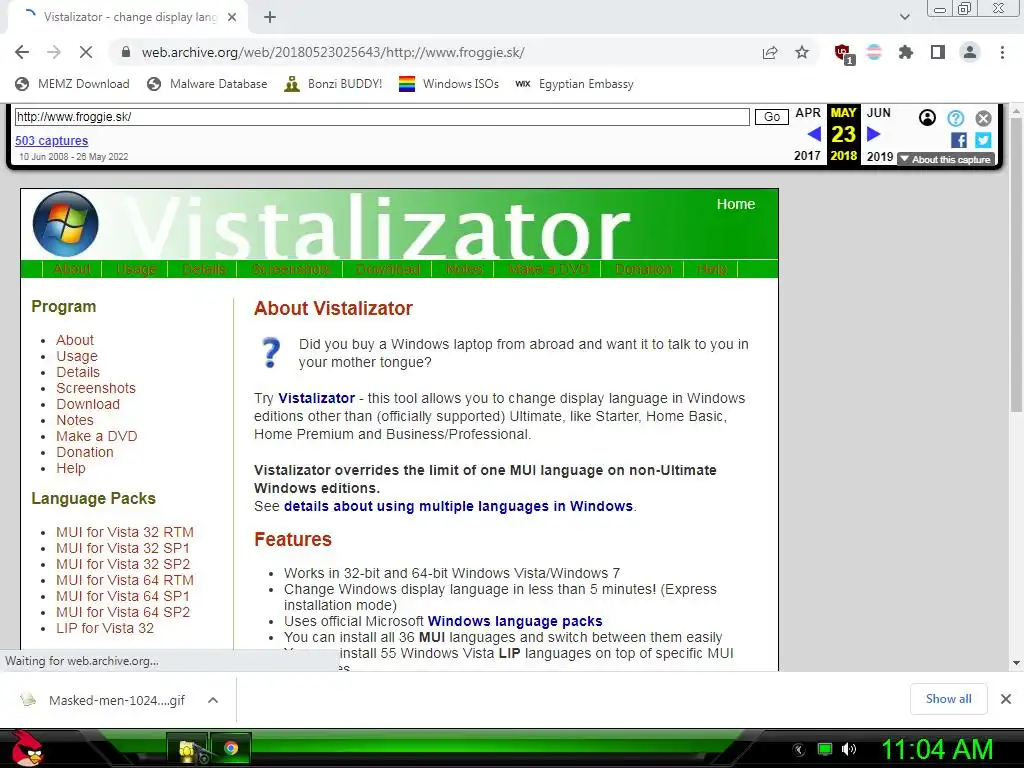Open the Malware Database bookmark
1024x768 pixels.
(x=207, y=84)
